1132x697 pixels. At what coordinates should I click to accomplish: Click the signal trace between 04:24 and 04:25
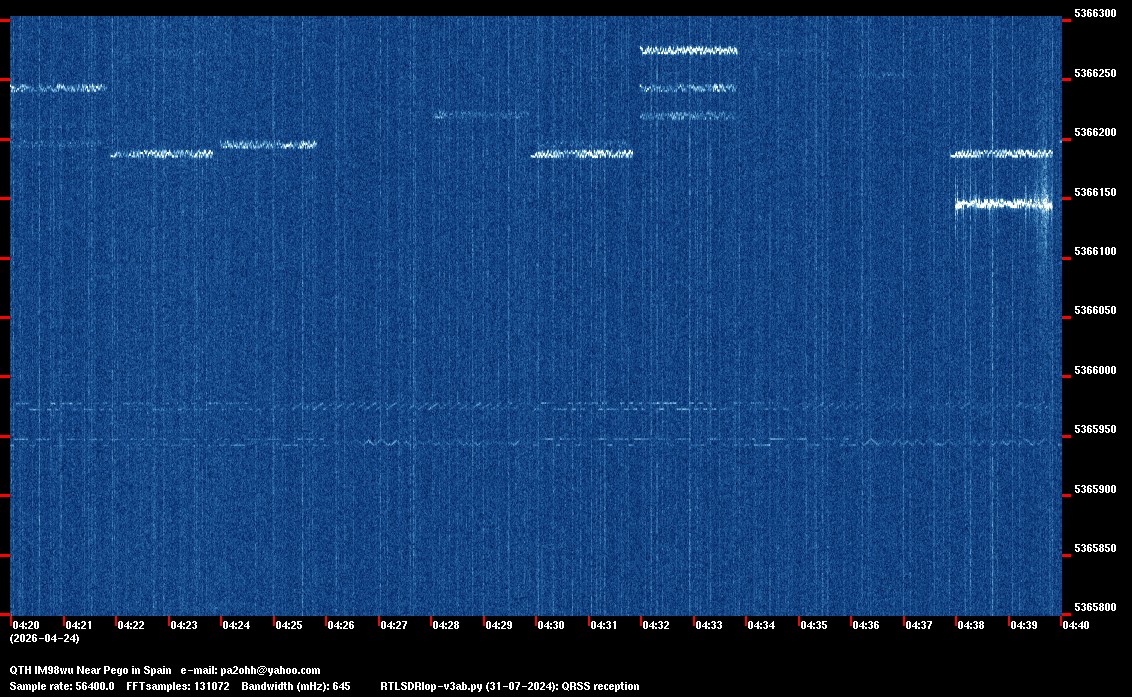pos(268,144)
